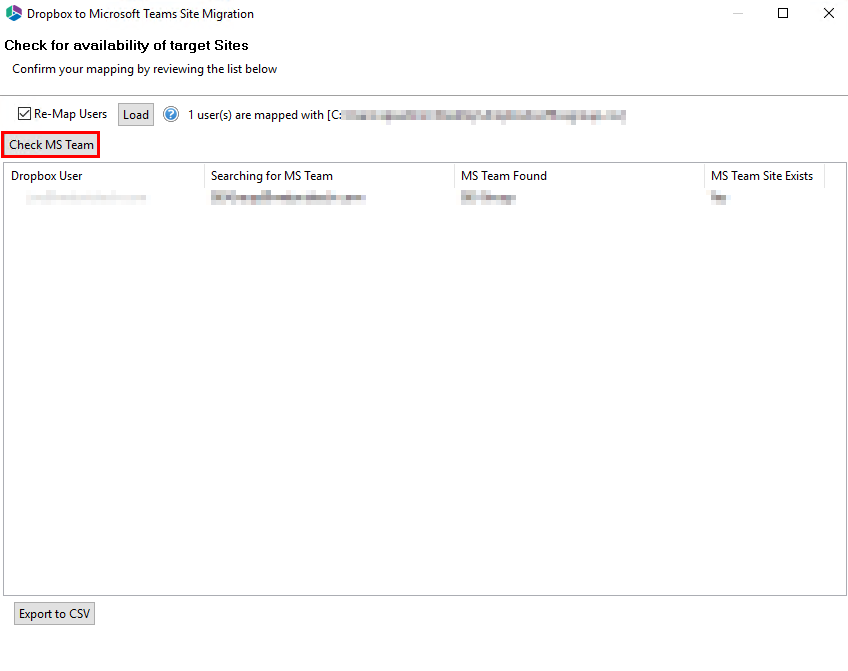This screenshot has height=671, width=848.
Task: Click the MS Team Site Exists column header
Action: [763, 176]
